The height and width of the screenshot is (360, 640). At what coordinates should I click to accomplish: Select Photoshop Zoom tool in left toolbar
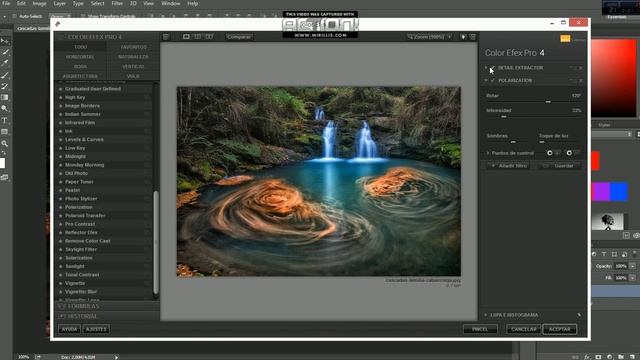[x=4, y=144]
